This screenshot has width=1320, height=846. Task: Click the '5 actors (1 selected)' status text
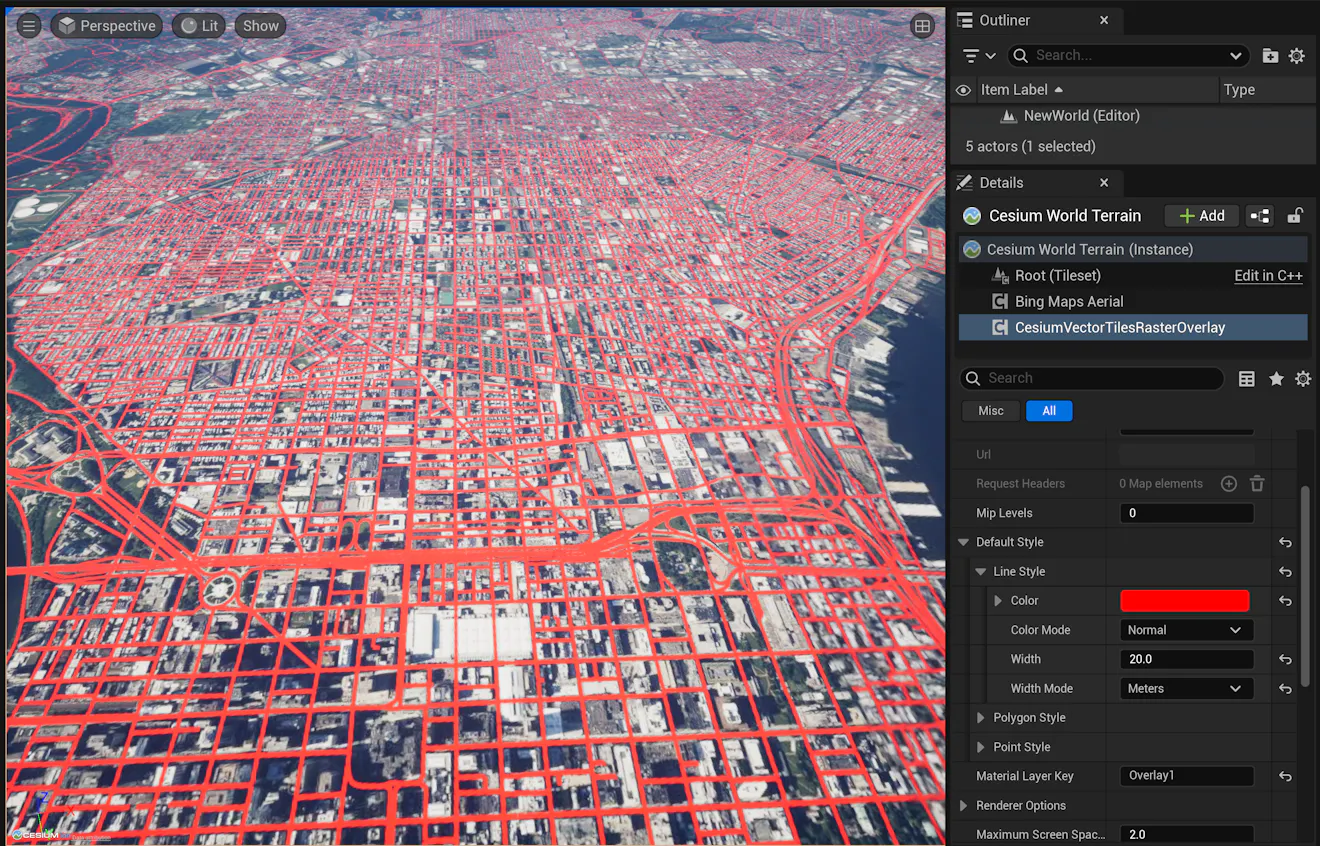[1030, 147]
